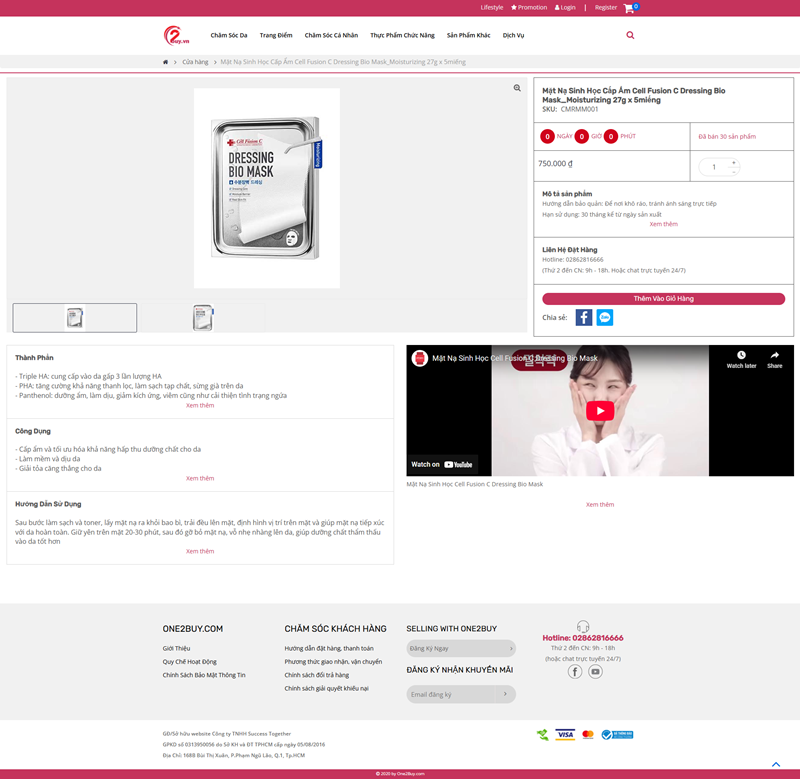The height and width of the screenshot is (779, 800).
Task: Click the search magnifier icon in header
Action: [630, 35]
